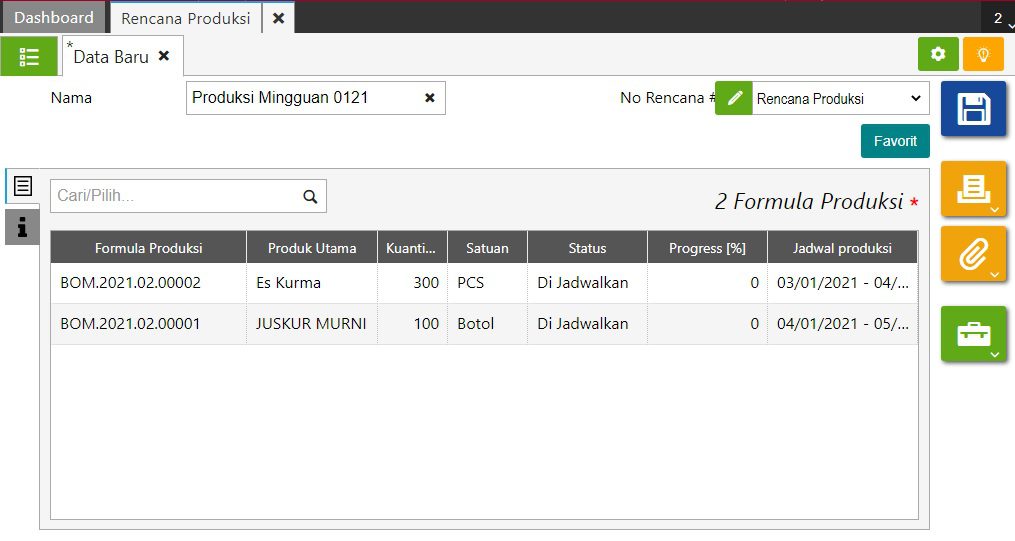Select the detail list side tab
Screen dimensions: 1015x541
tap(22, 186)
